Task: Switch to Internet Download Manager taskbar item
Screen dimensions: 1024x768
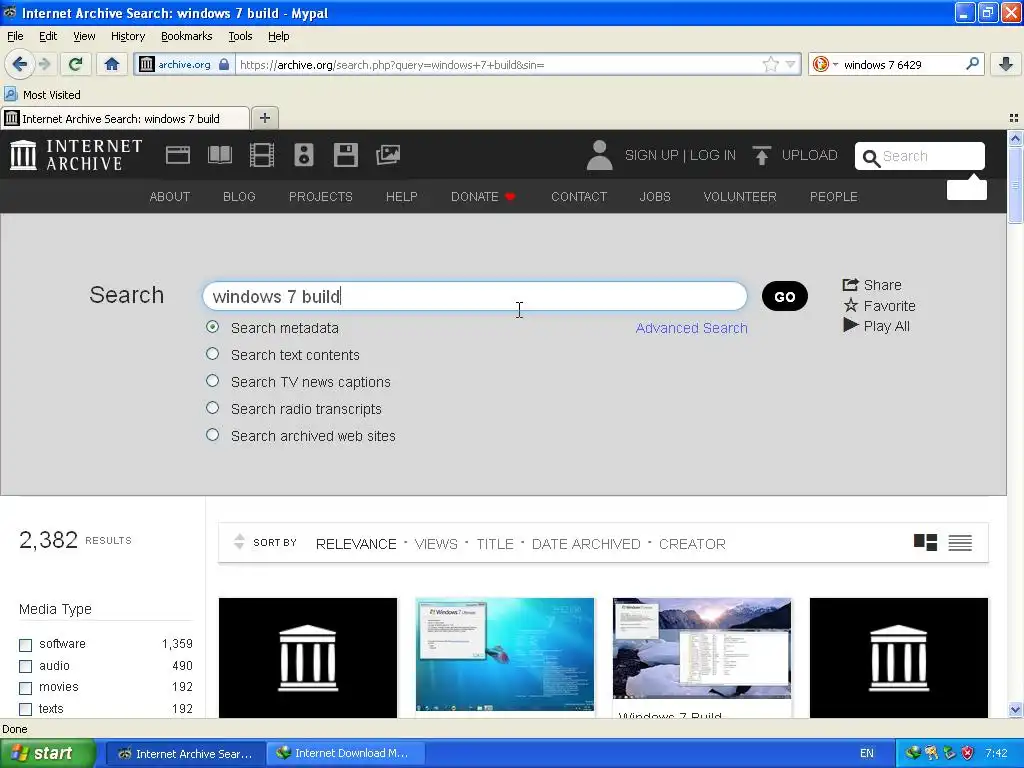Action: pyautogui.click(x=345, y=753)
